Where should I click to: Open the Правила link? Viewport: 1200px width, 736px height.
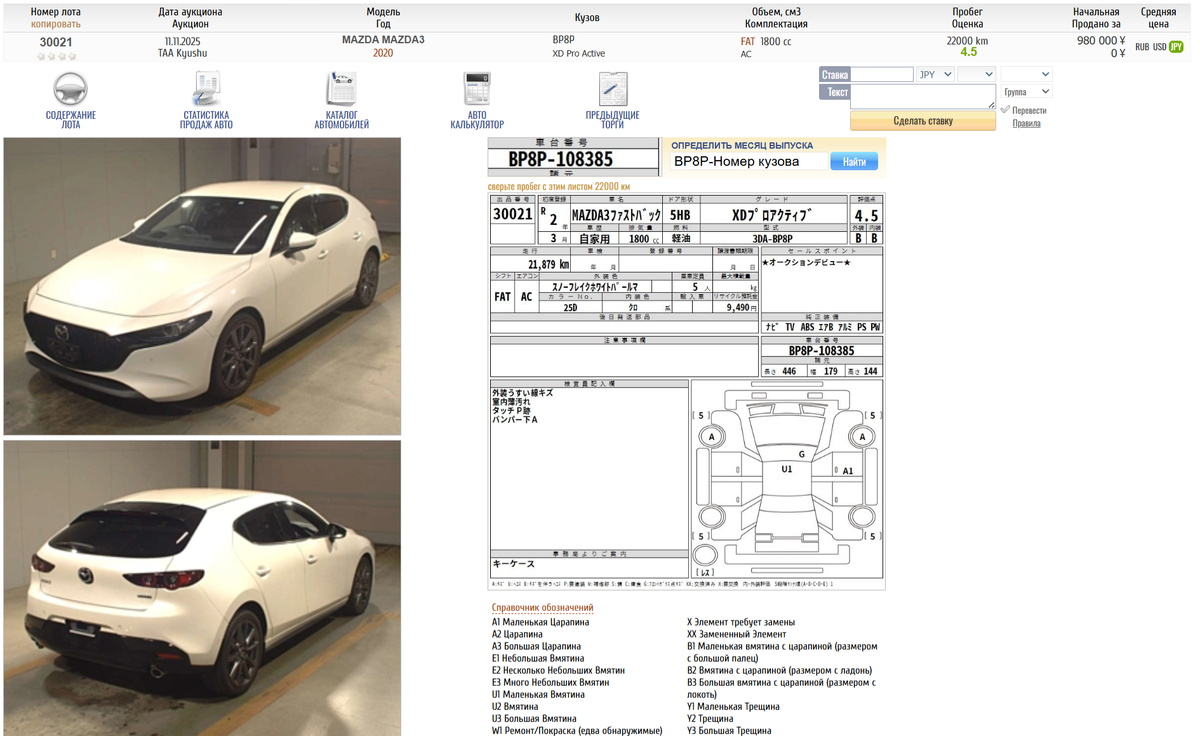coord(1026,123)
